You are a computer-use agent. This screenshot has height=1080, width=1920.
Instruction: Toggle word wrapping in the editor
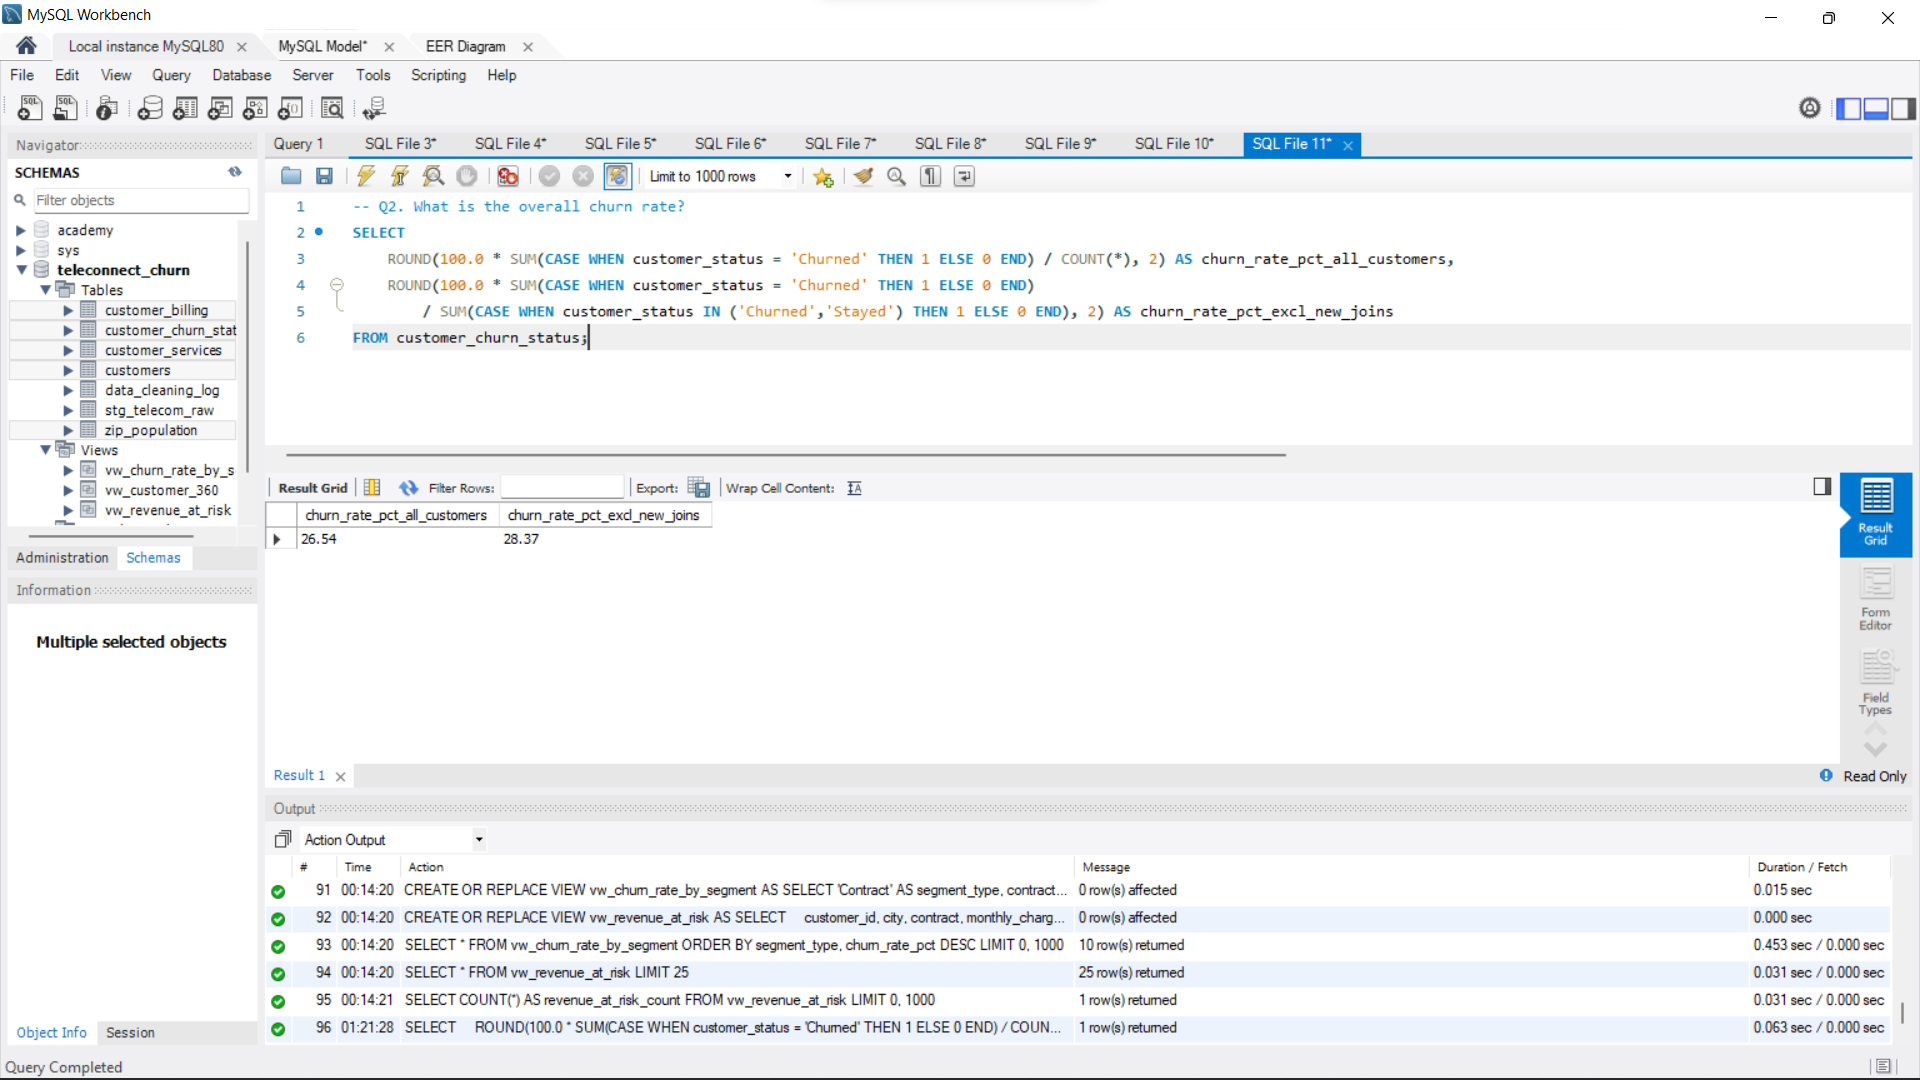[x=964, y=176]
